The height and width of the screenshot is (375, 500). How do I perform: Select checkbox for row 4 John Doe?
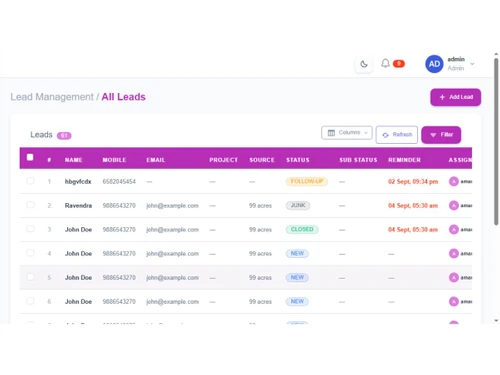click(30, 253)
